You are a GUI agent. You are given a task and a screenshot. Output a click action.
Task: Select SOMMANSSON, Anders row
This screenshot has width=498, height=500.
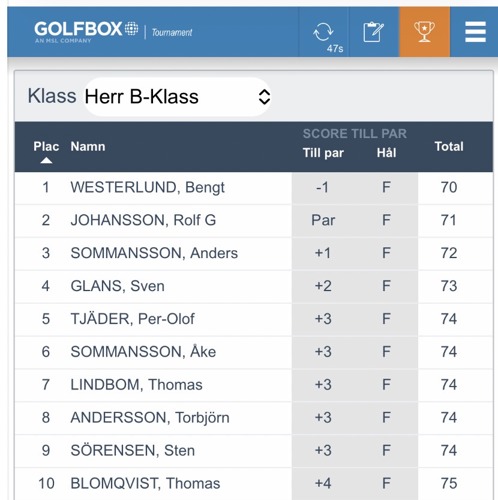tap(254, 253)
